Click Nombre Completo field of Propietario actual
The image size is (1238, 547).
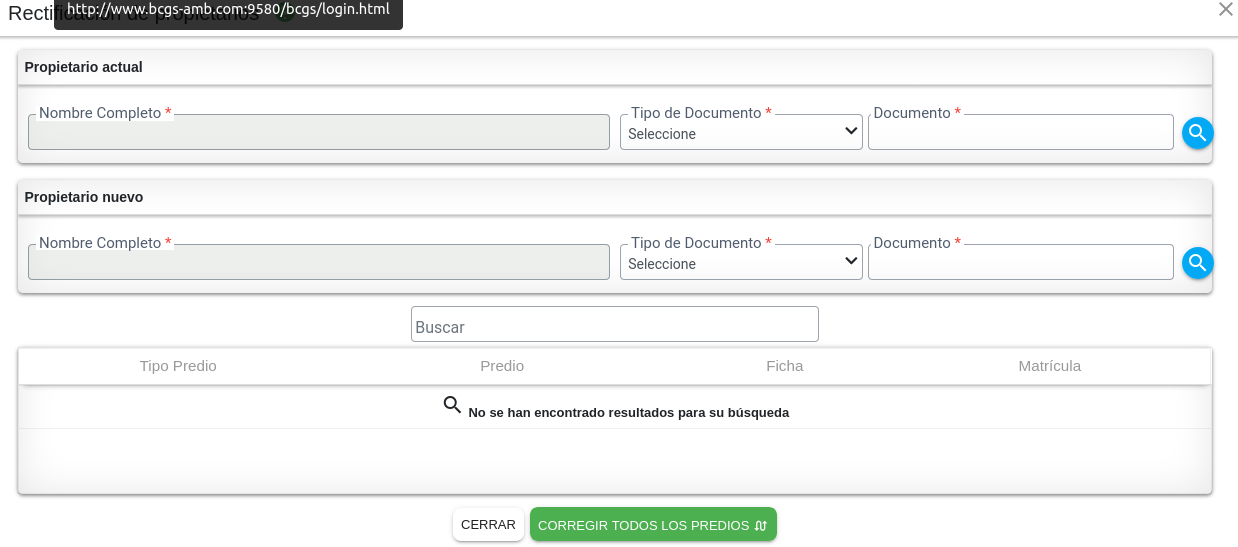click(318, 133)
